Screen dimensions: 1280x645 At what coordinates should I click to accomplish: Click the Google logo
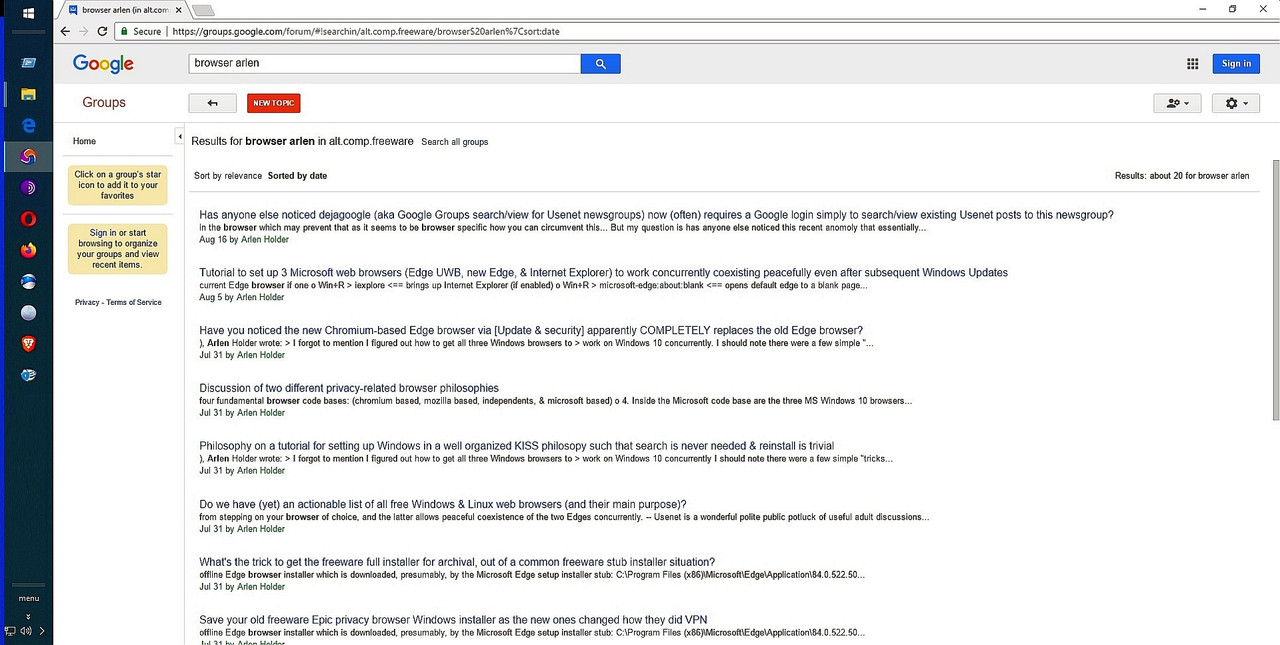(103, 64)
